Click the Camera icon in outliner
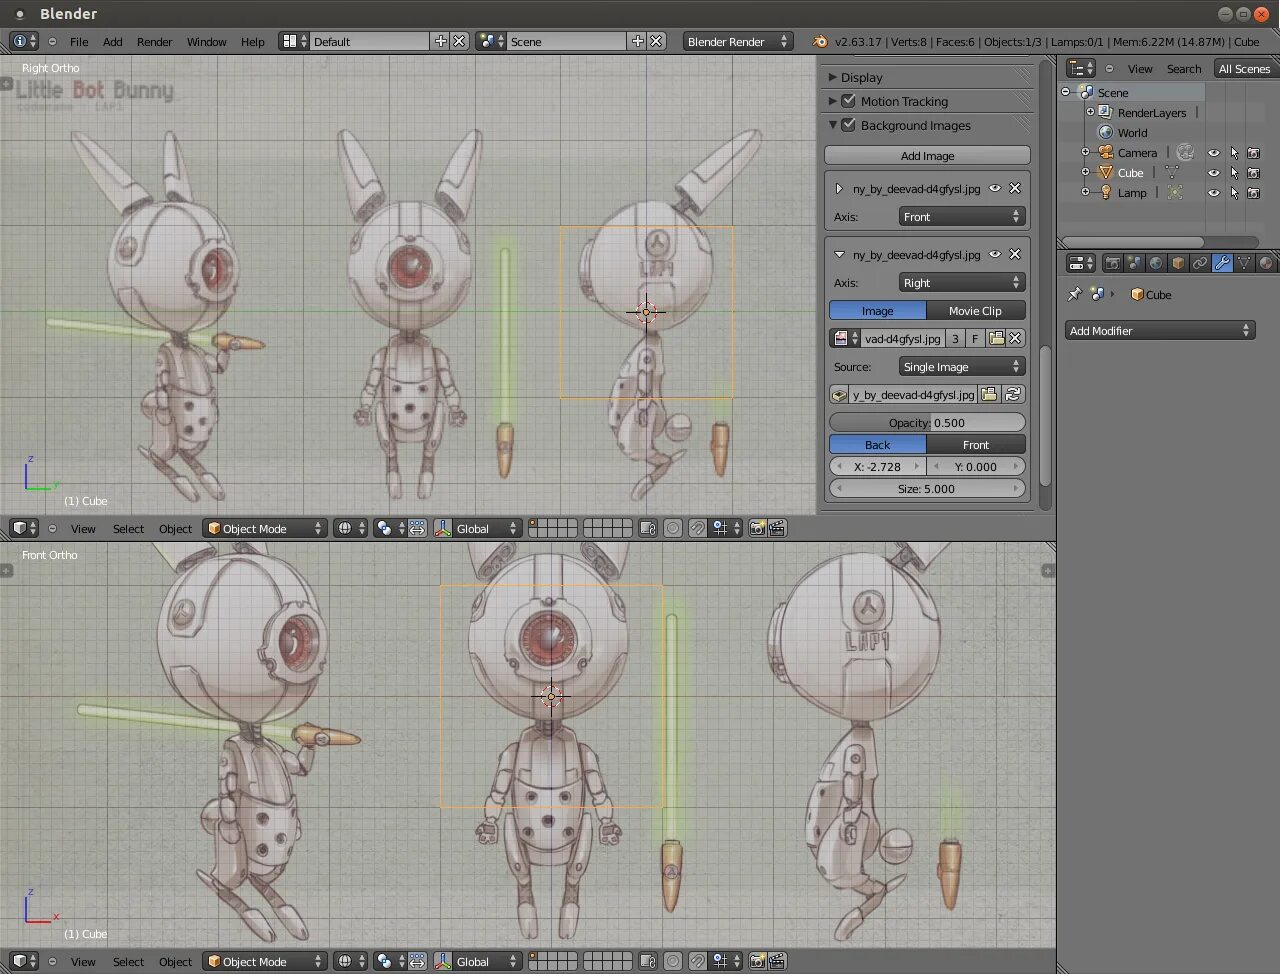Screen dimensions: 1280x974 [1106, 152]
